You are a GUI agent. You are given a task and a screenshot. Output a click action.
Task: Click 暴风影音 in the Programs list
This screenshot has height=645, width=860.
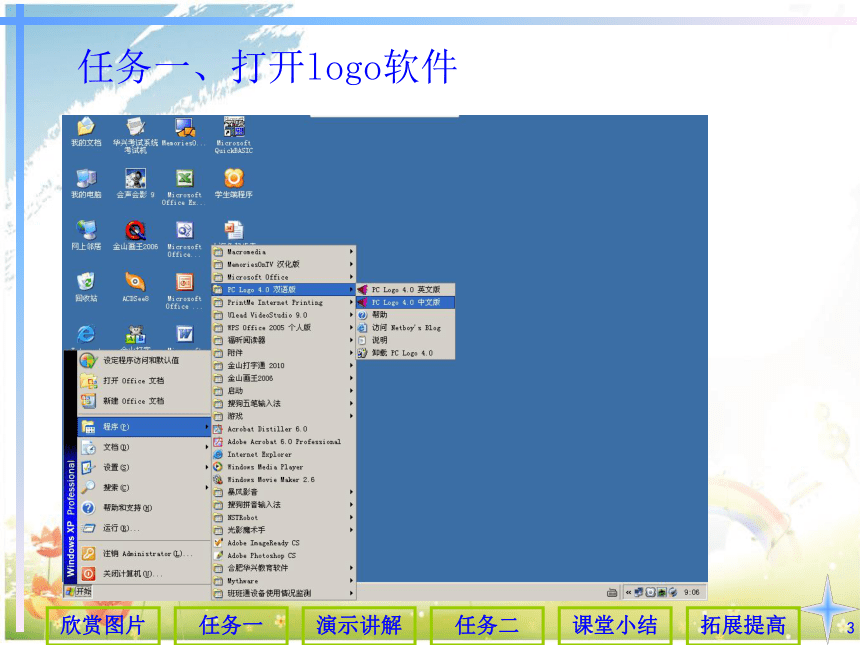(284, 492)
